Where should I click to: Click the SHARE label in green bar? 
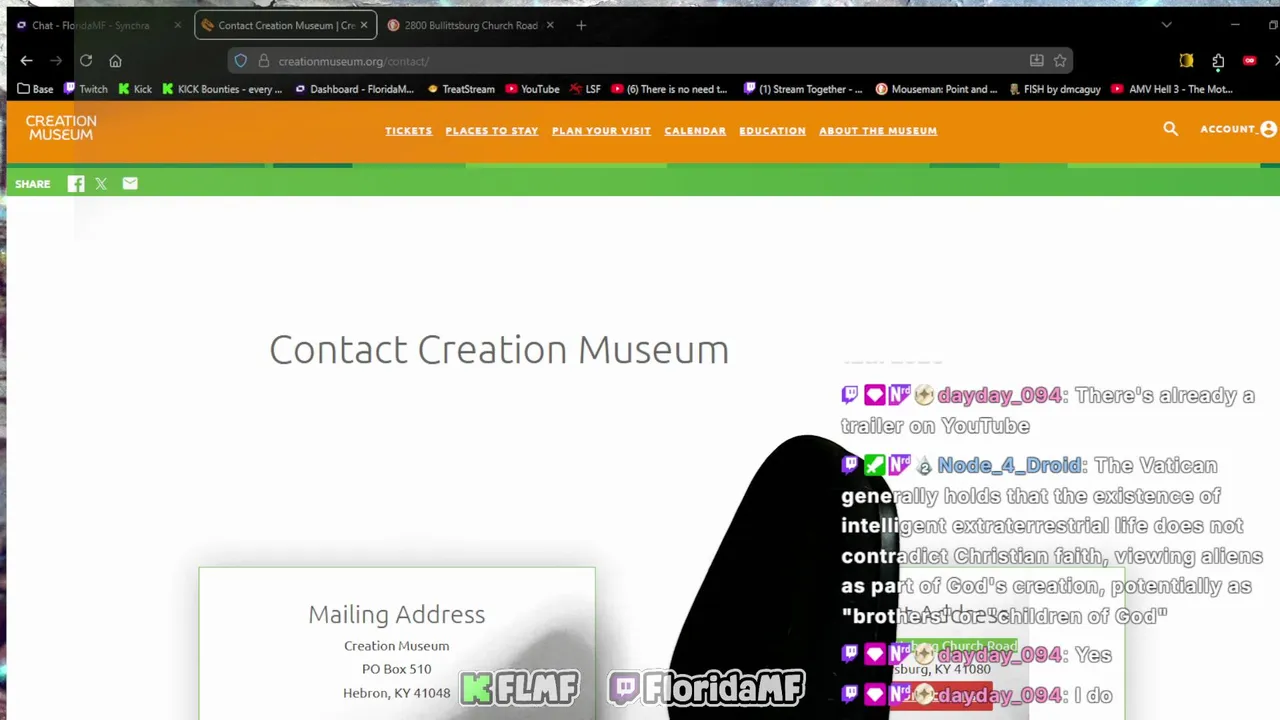click(x=33, y=184)
